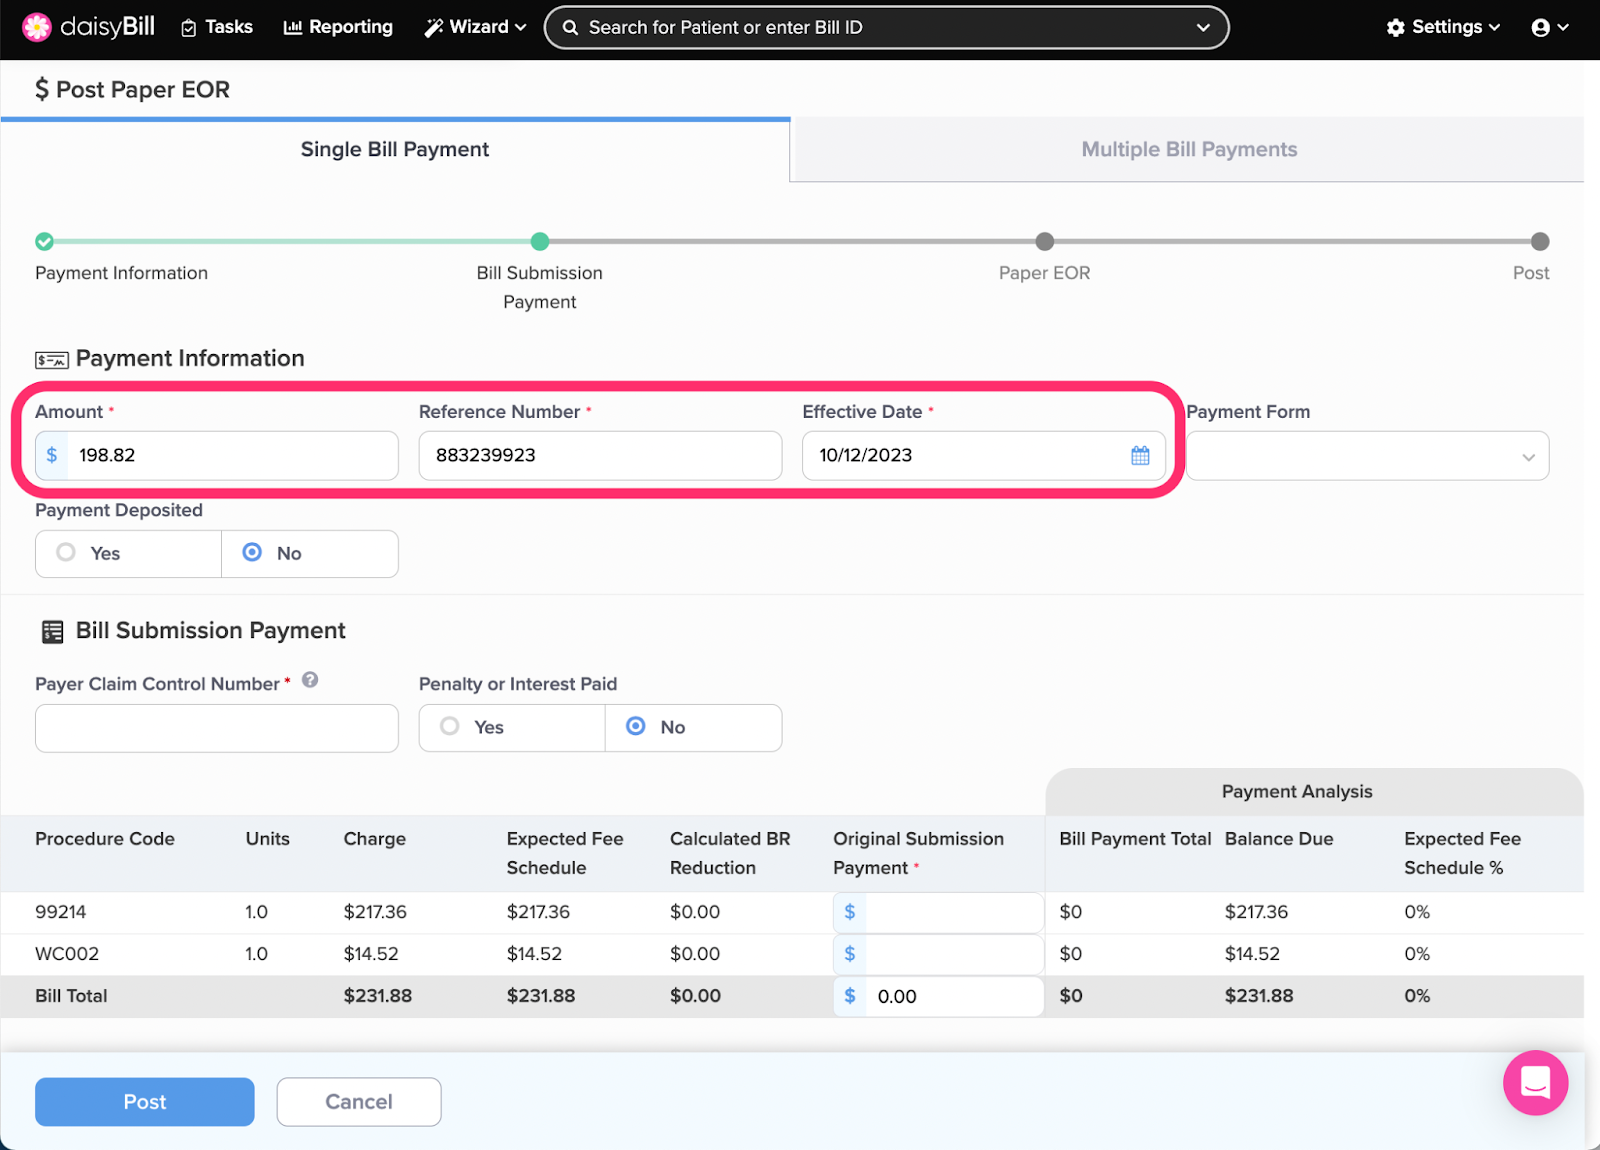Open the chat support bubble

1535,1082
